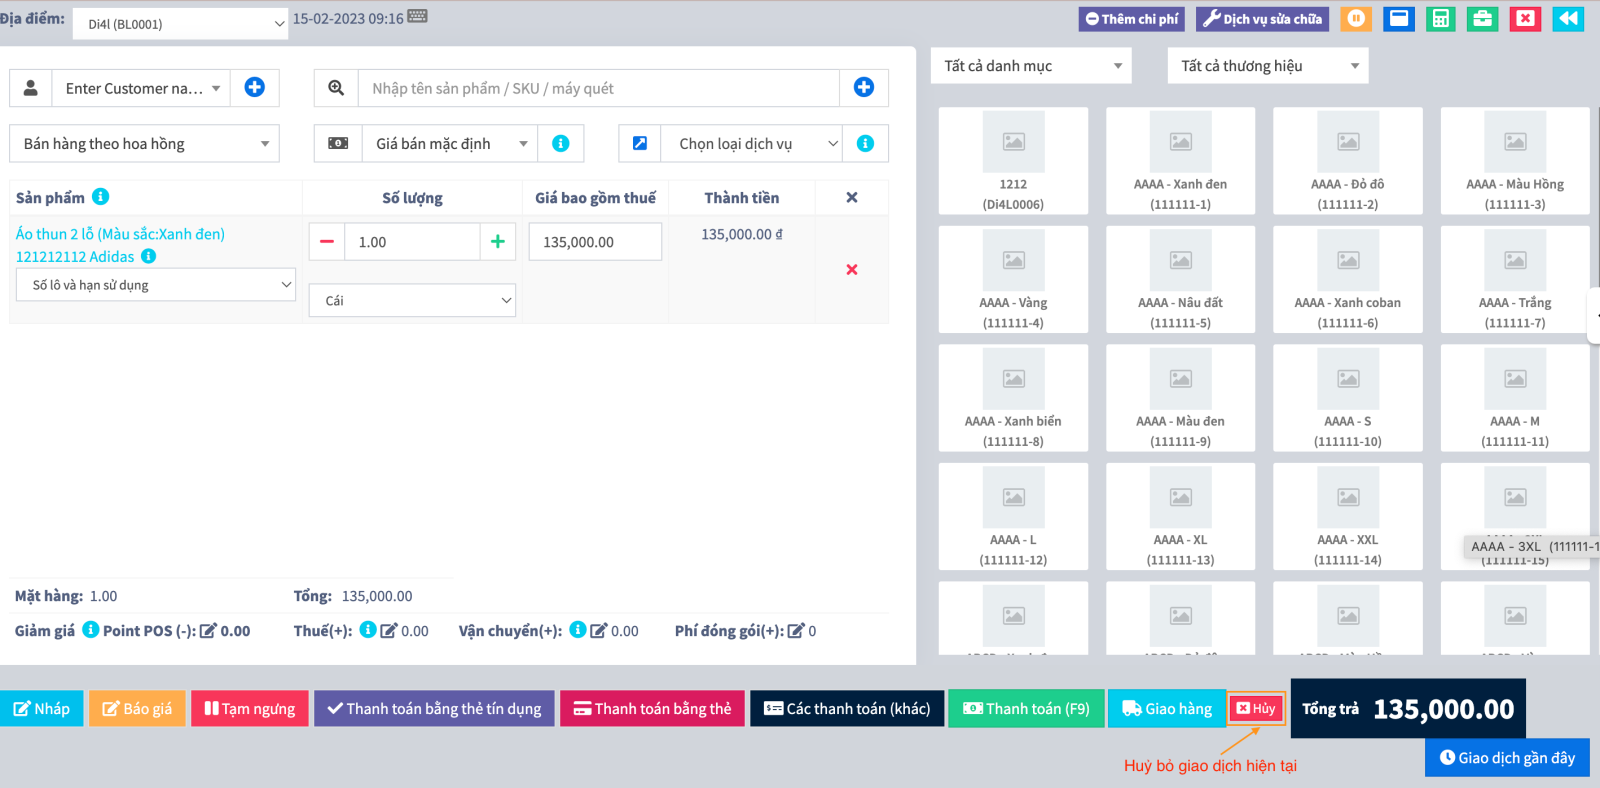The height and width of the screenshot is (788, 1600).
Task: Click the green briefcase icon
Action: tap(1482, 19)
